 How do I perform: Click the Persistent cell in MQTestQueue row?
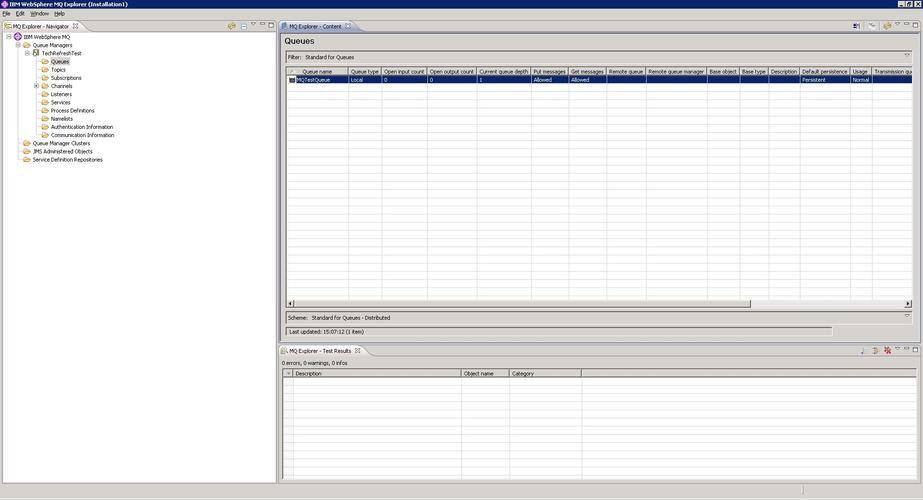point(825,80)
